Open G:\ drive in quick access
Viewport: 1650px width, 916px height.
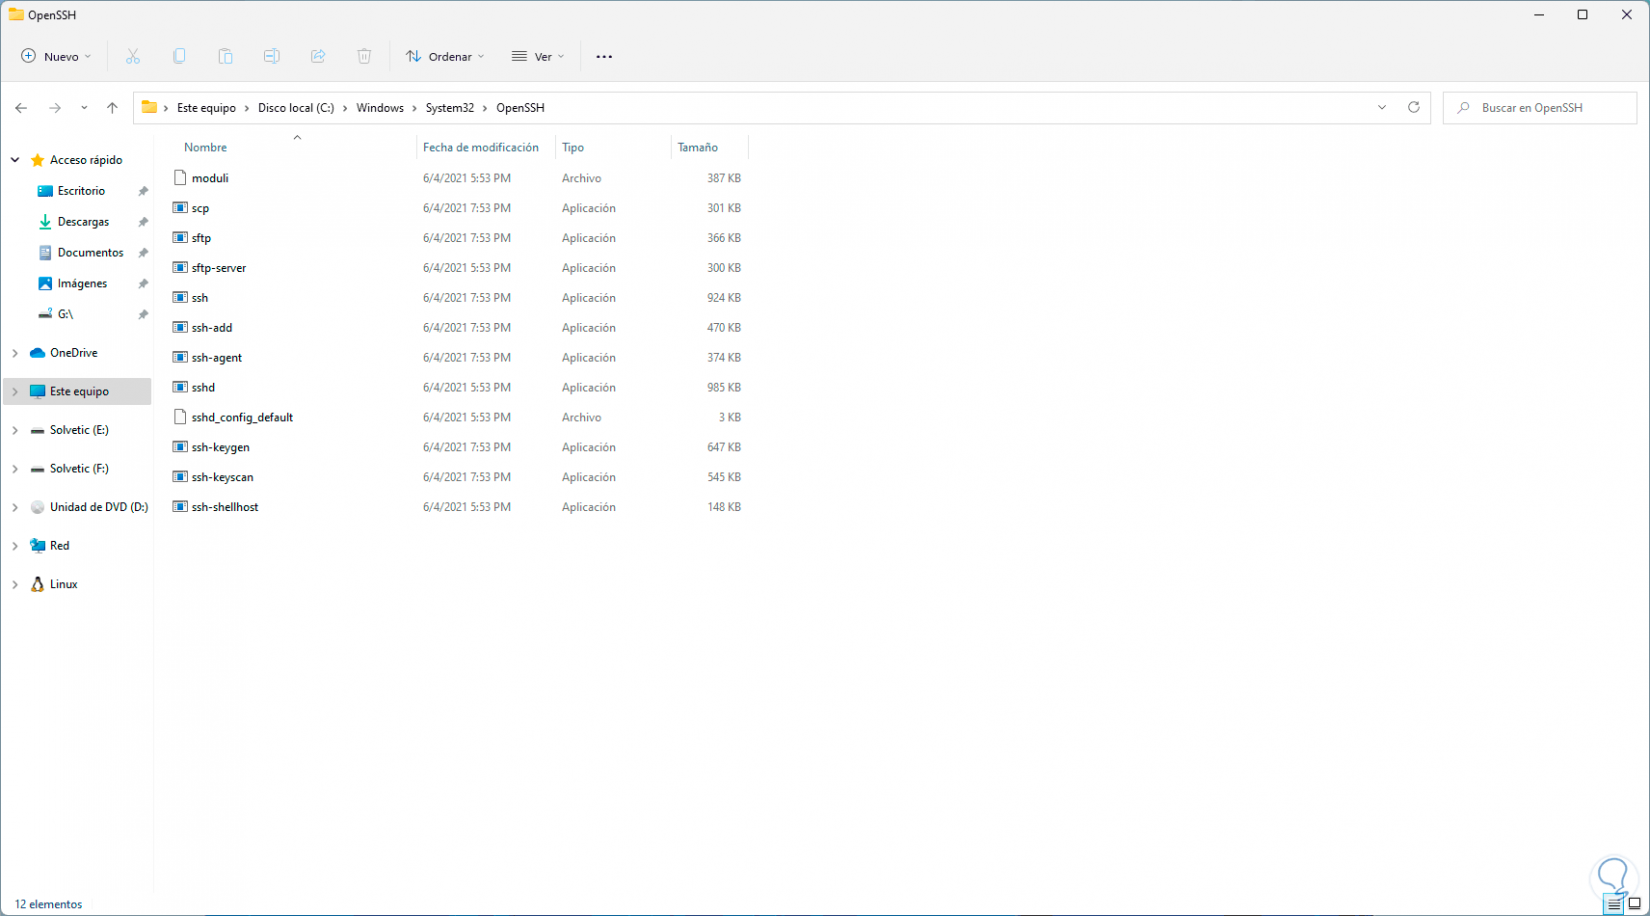65,314
